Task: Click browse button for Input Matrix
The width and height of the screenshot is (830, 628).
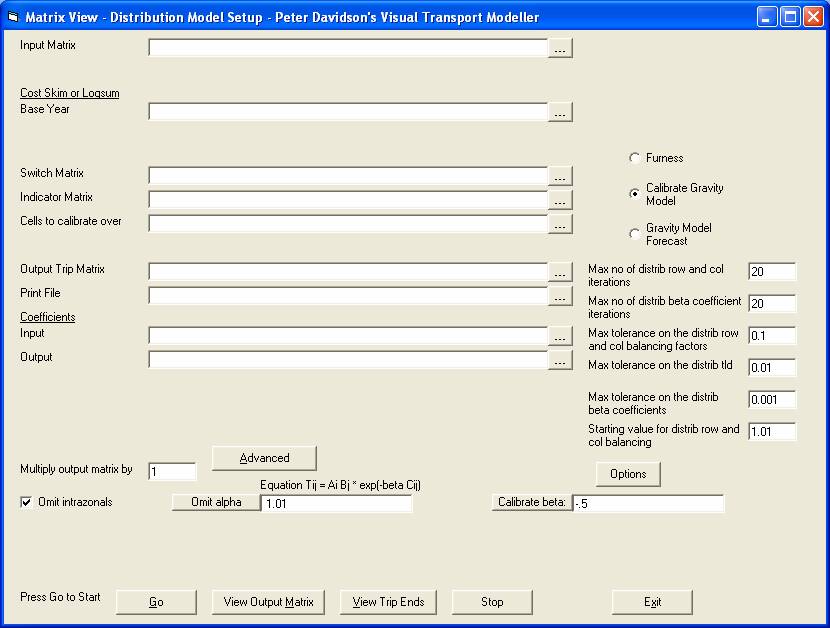Action: 560,48
